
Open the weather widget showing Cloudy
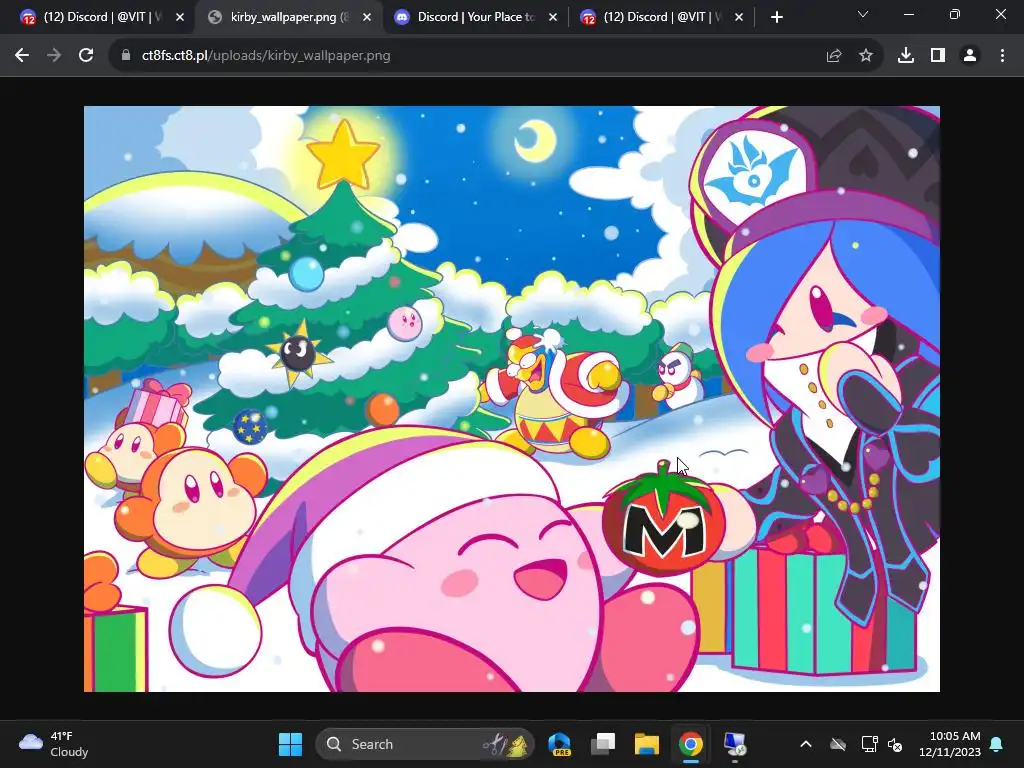54,744
